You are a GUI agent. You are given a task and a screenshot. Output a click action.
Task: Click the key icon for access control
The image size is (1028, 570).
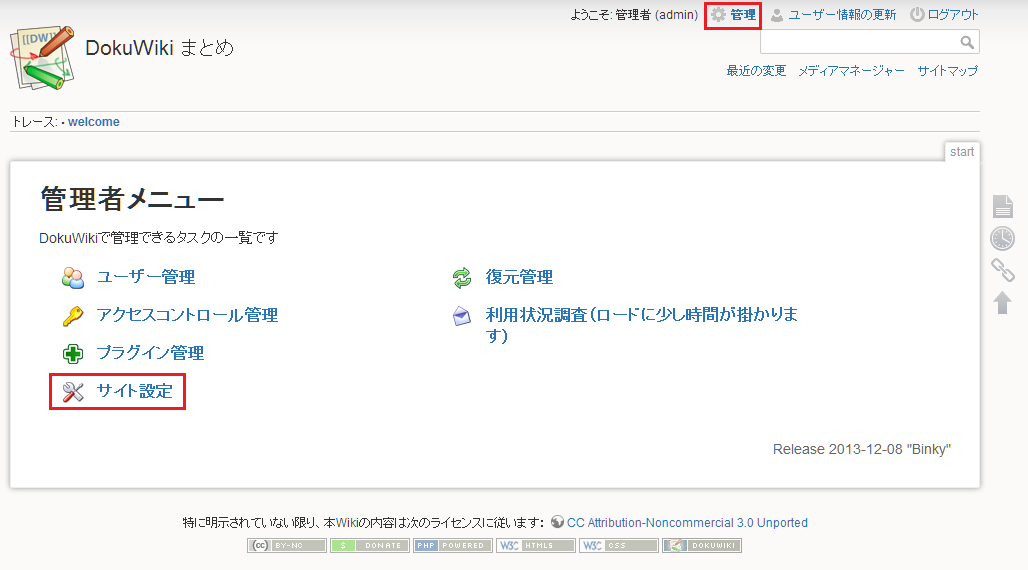(x=73, y=316)
